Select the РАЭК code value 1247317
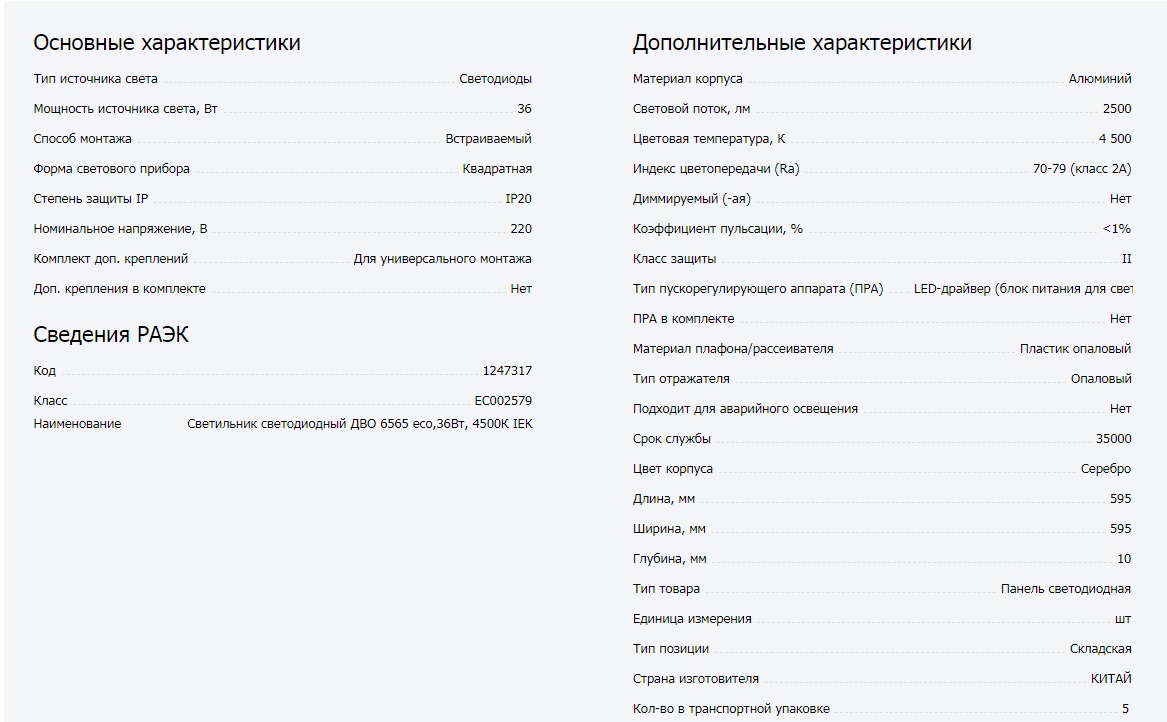This screenshot has width=1167, height=722. [507, 370]
